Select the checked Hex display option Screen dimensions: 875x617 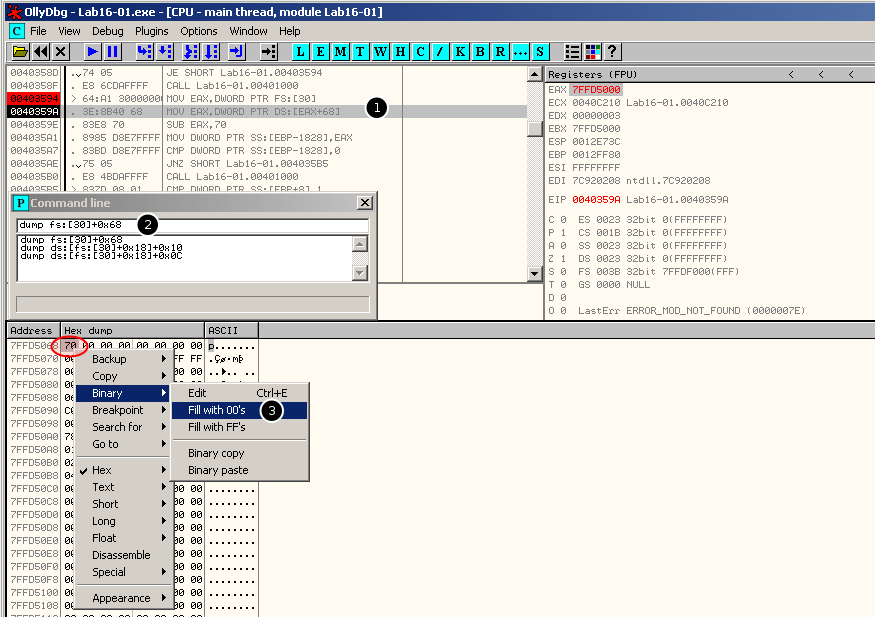tap(102, 470)
